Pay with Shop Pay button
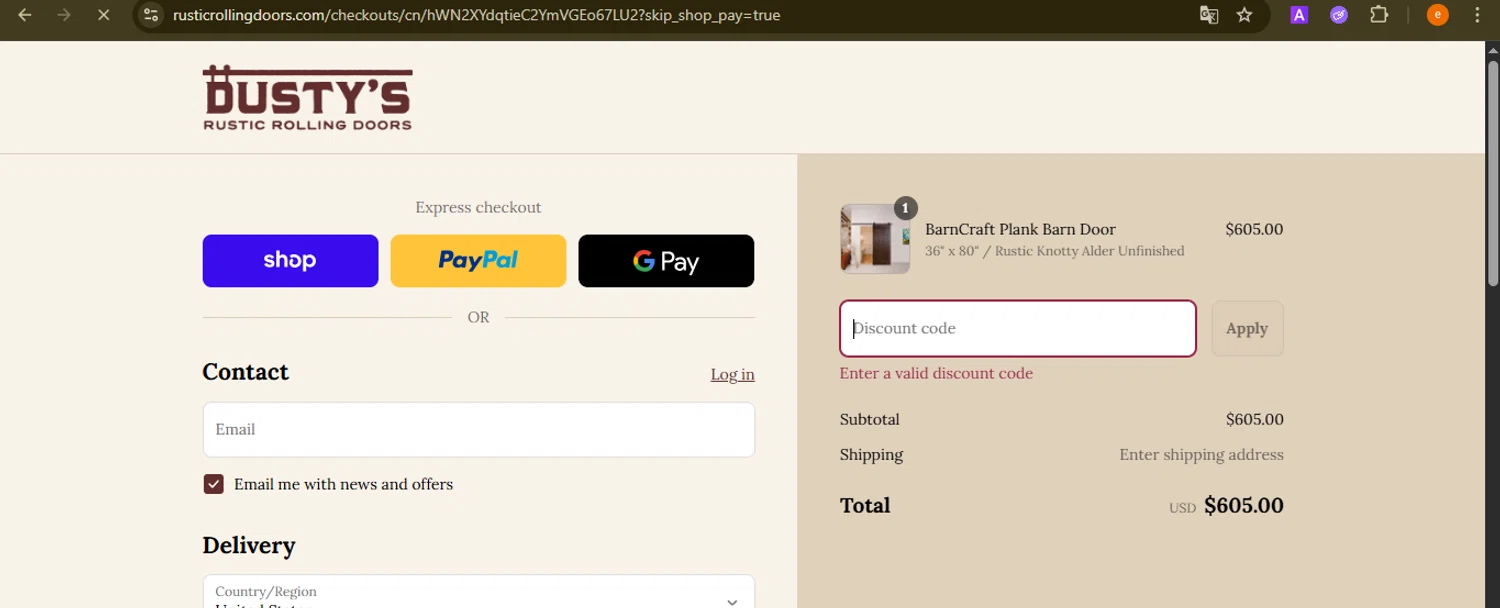 pos(290,261)
